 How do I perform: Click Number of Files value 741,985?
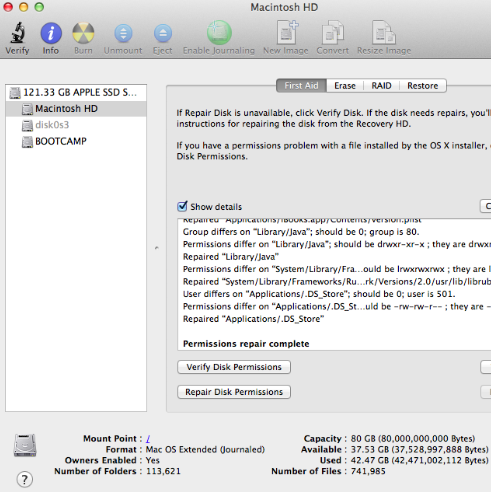(x=368, y=471)
